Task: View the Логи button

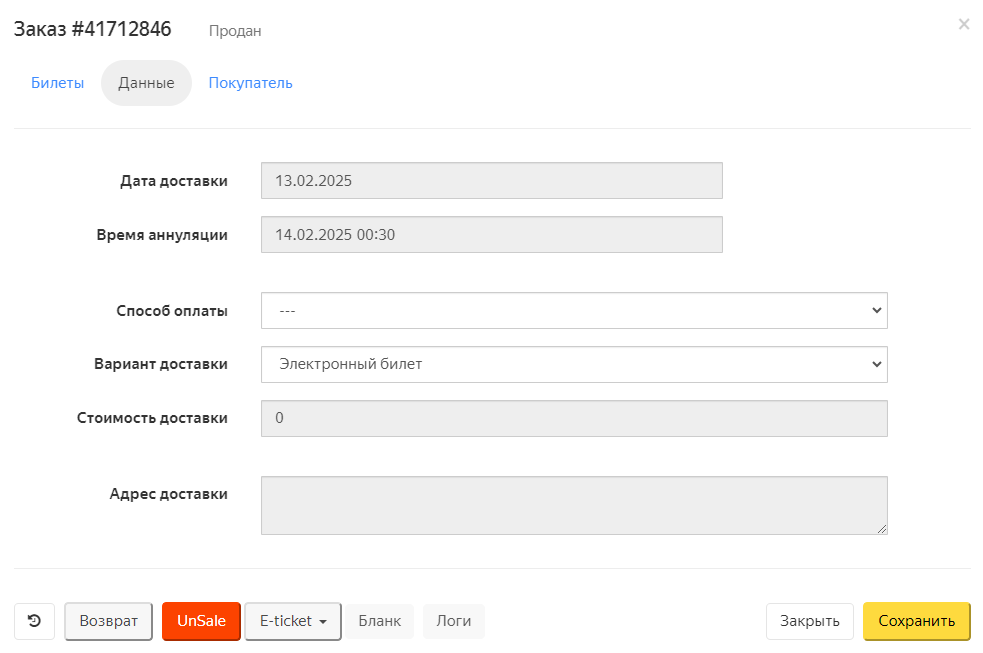Action: point(453,621)
